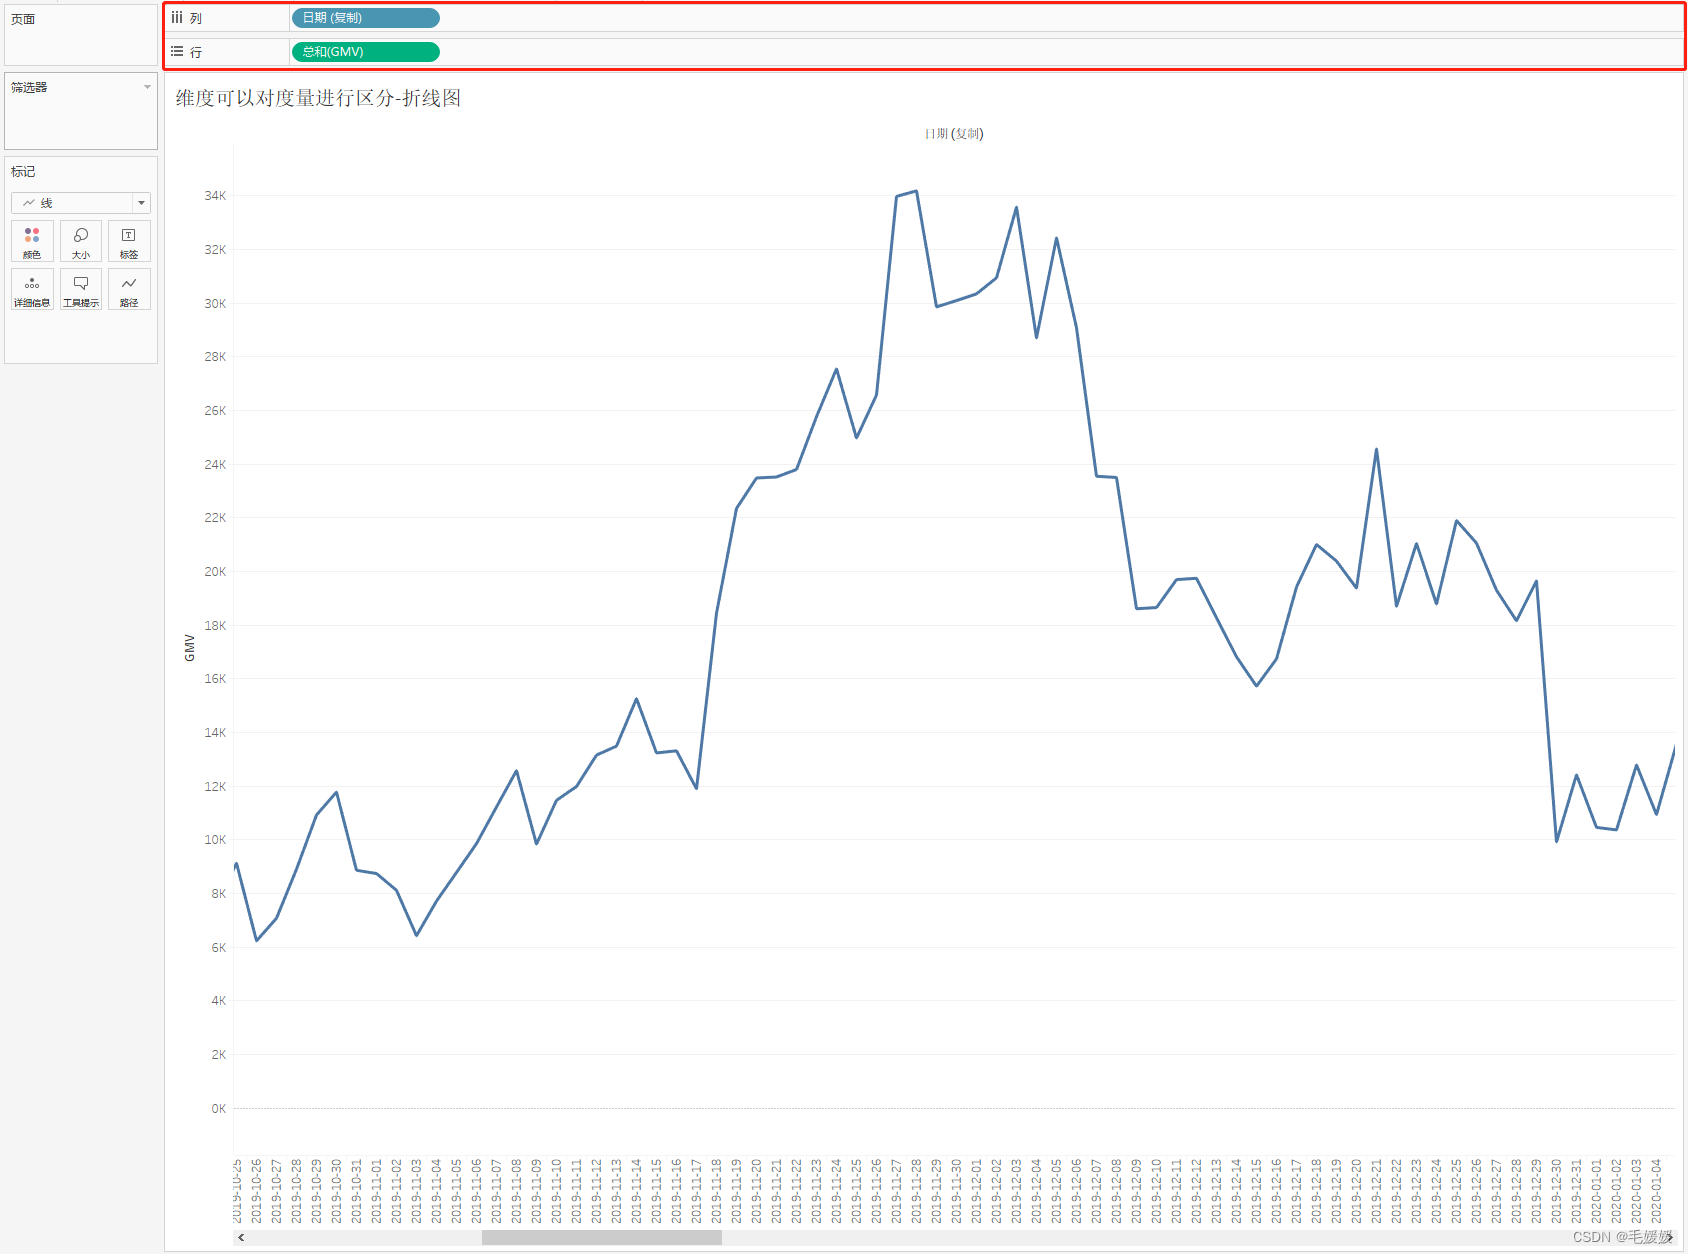This screenshot has height=1254, width=1688.
Task: Click the 20K axis tick label
Action: coord(215,572)
